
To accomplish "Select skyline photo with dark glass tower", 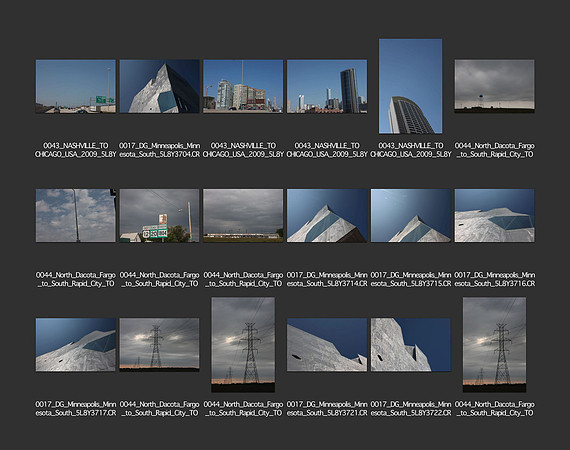I will pos(327,87).
